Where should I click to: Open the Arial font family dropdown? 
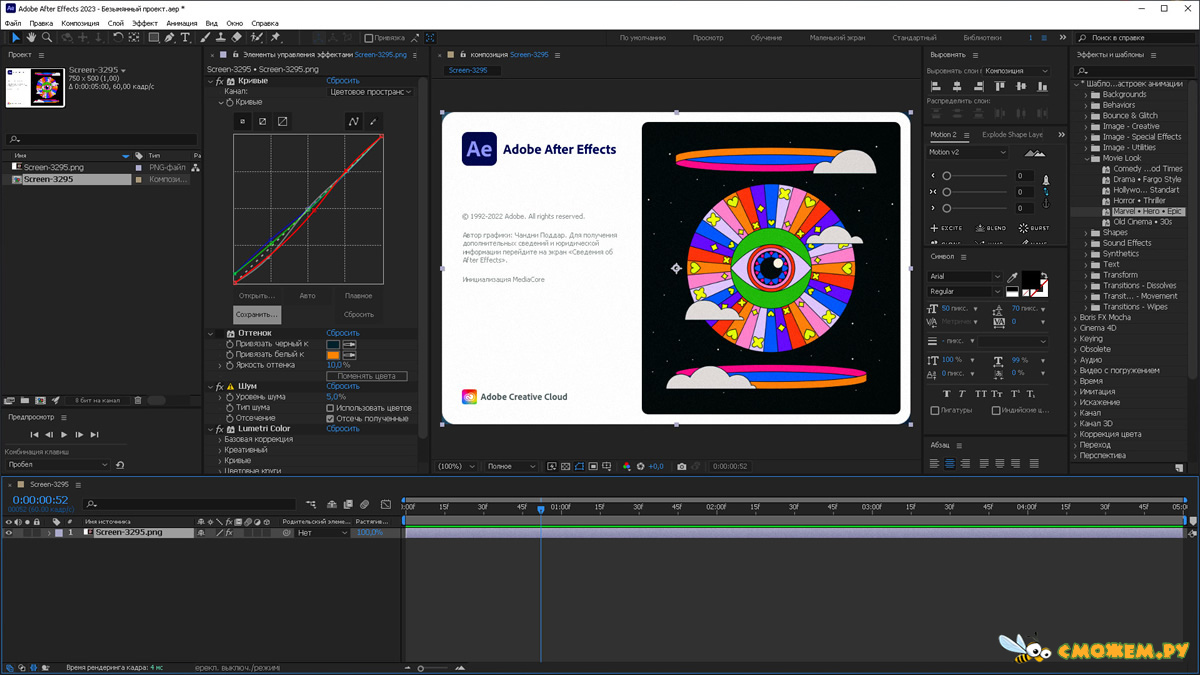click(x=965, y=277)
